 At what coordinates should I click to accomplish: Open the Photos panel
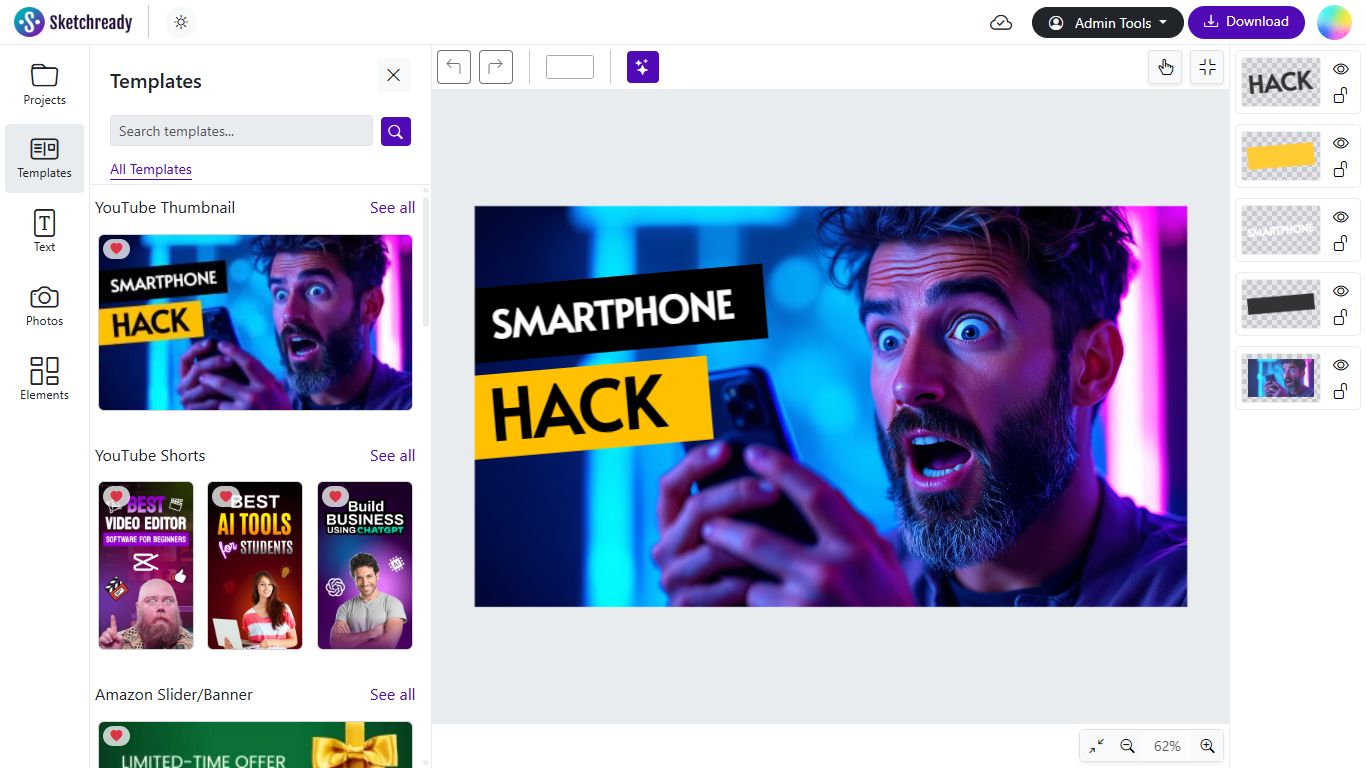[45, 306]
